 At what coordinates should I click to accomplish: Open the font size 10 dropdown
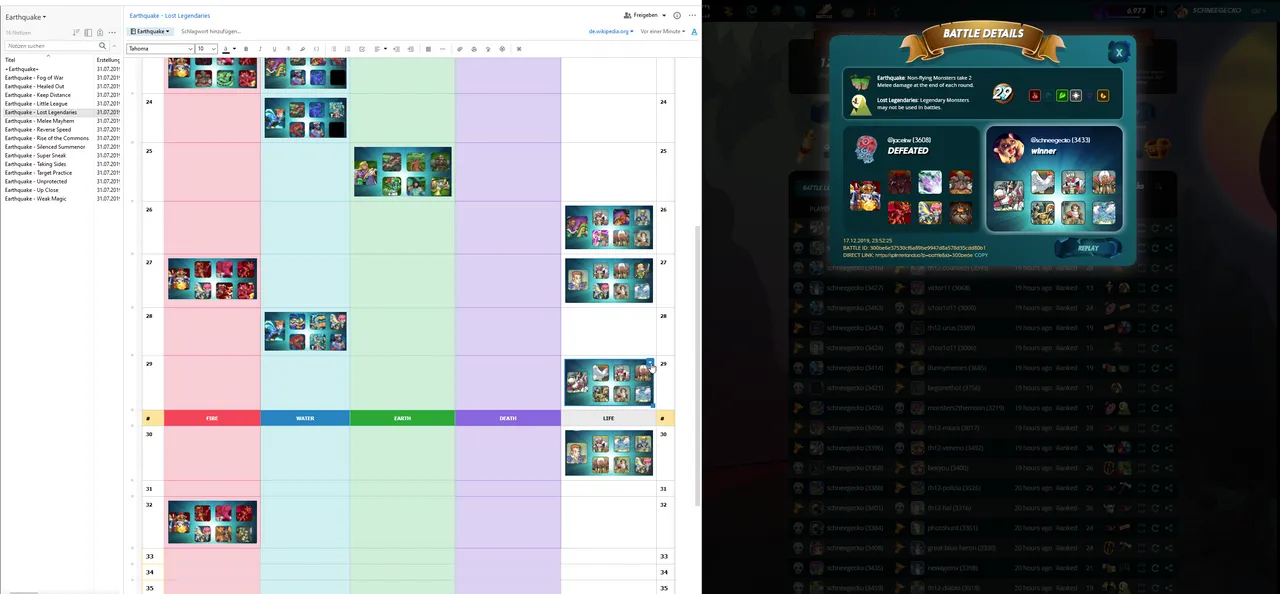207,49
